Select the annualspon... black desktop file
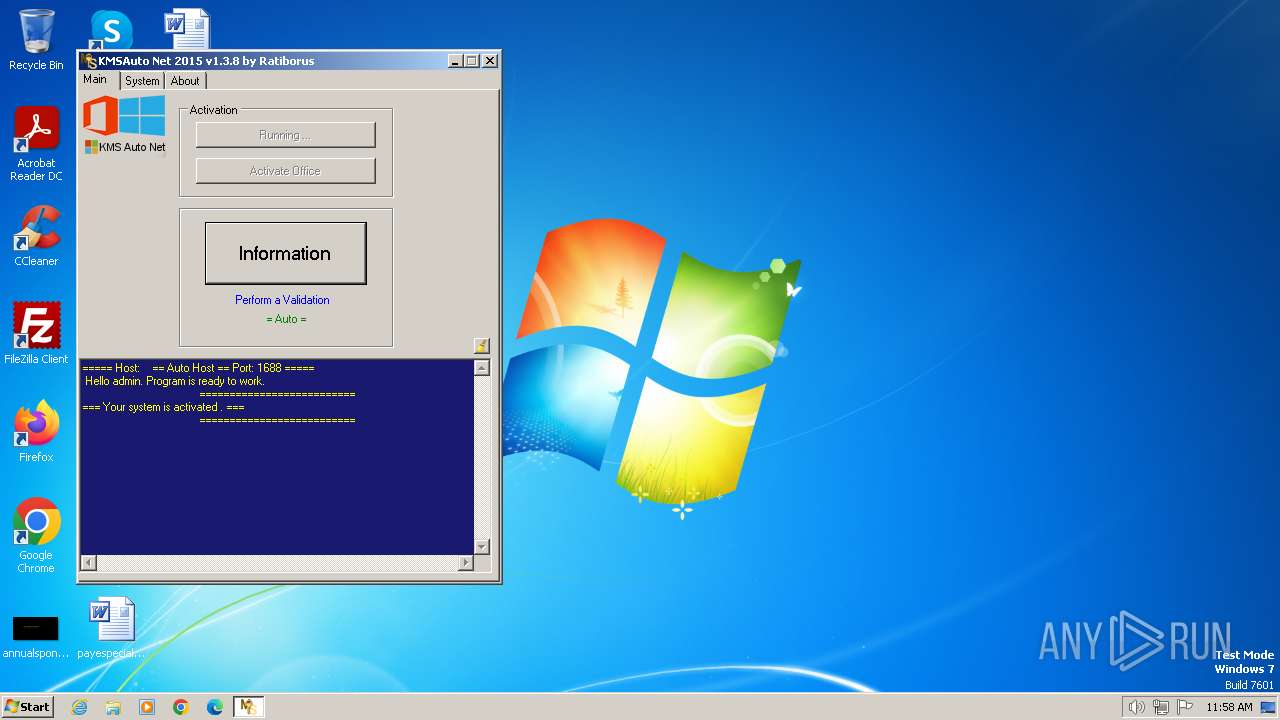The width and height of the screenshot is (1280, 720). coord(36,637)
